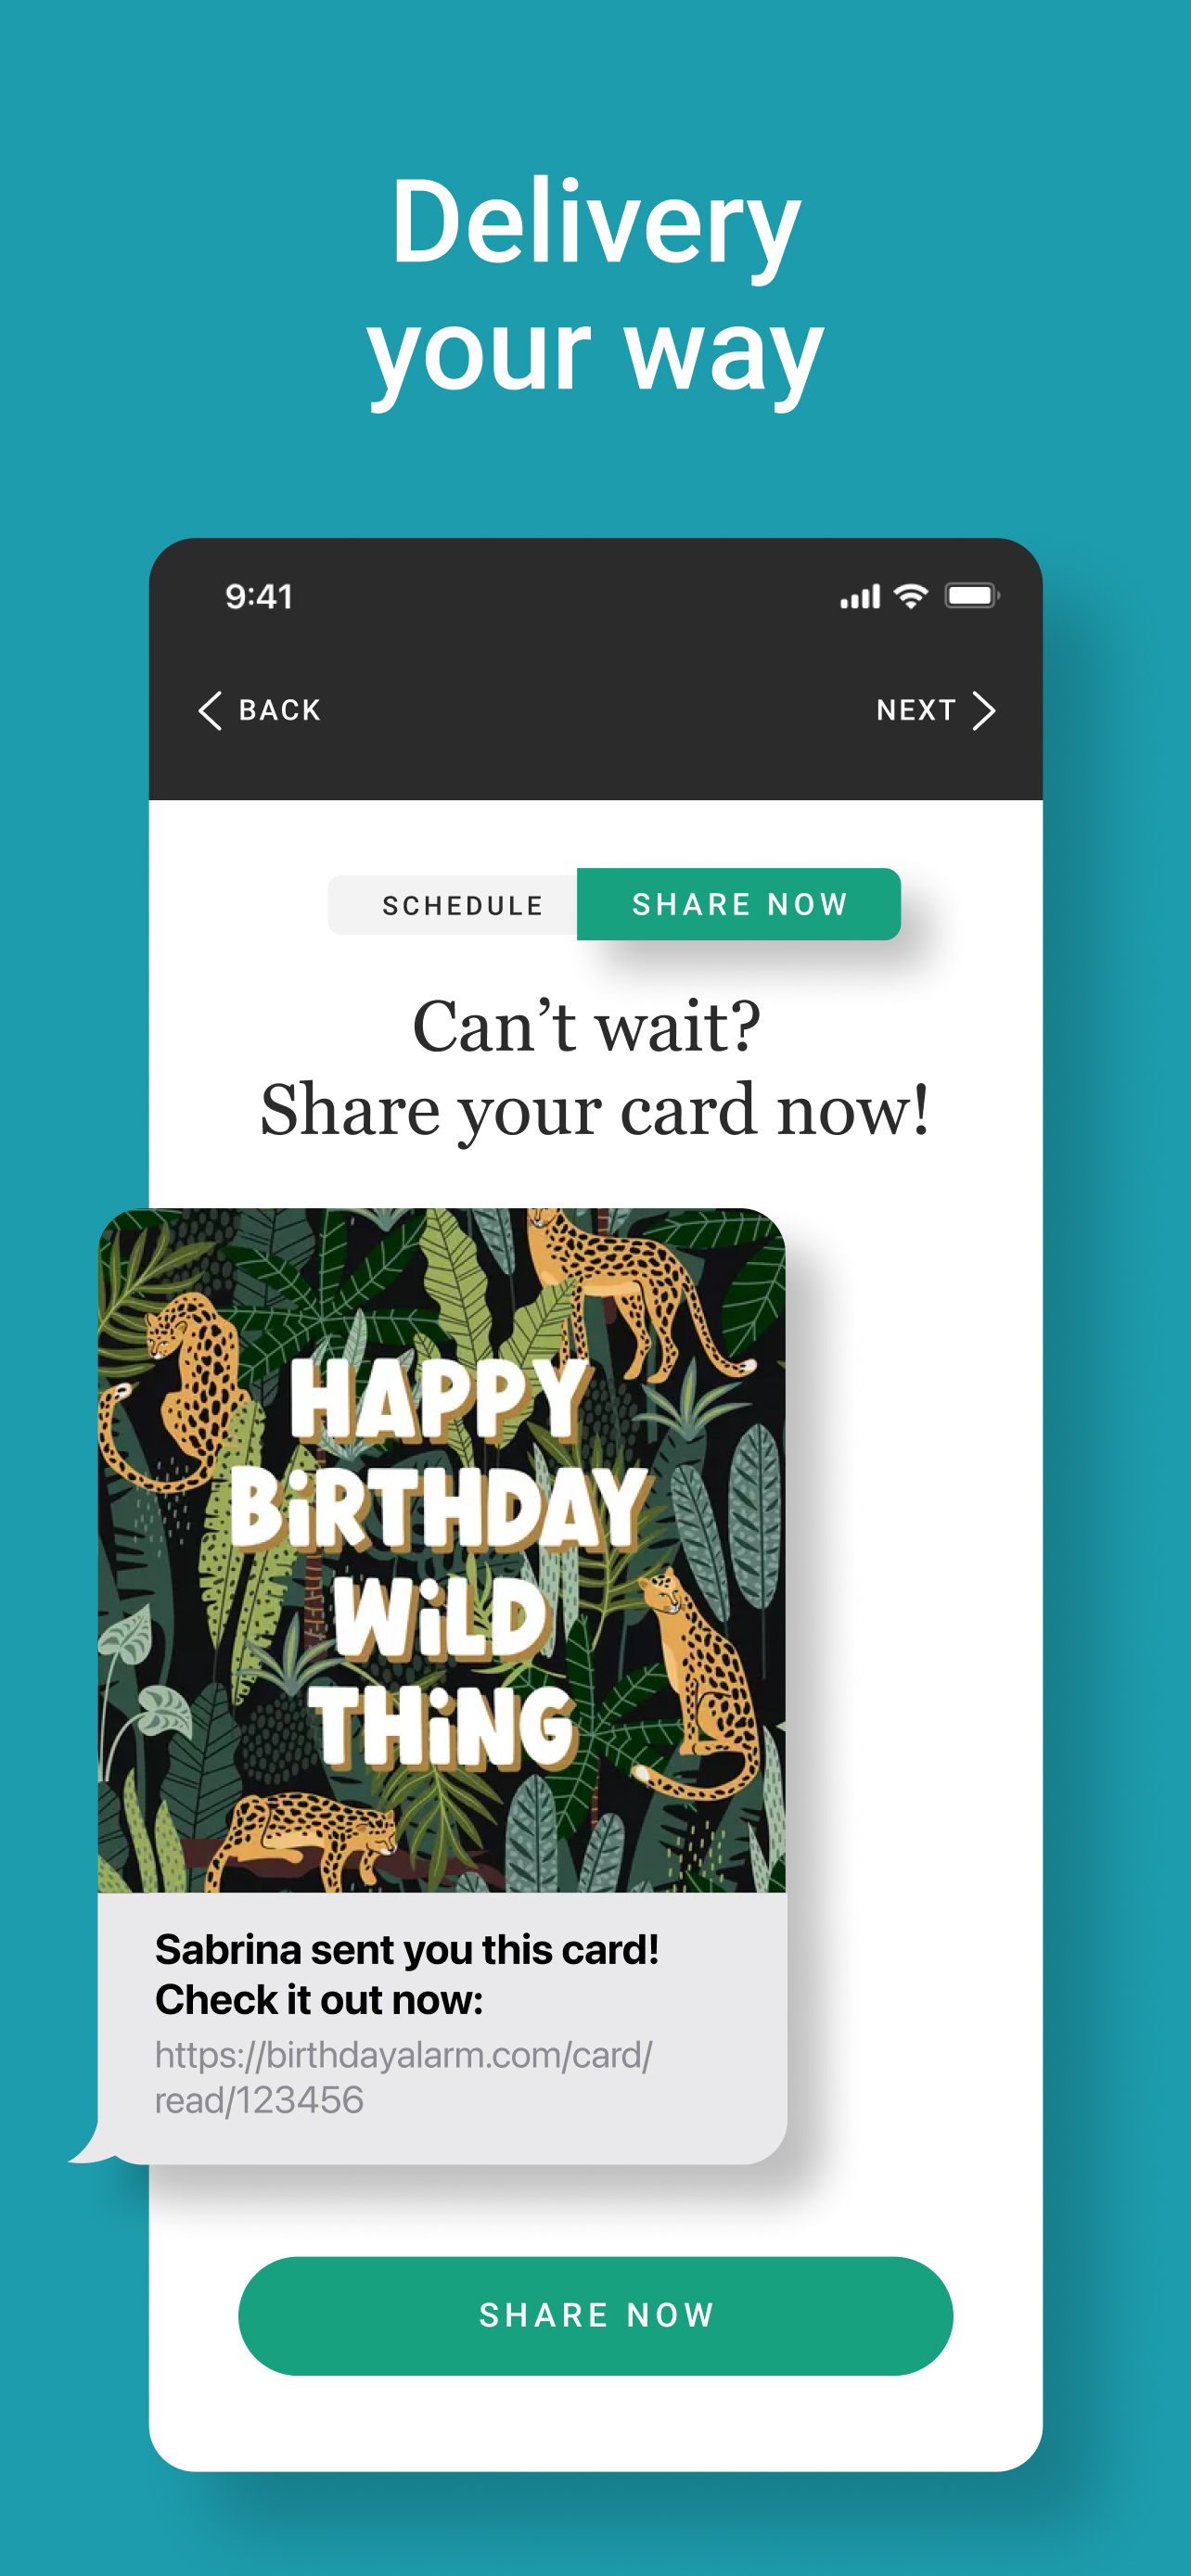Click the message bubble tail corner
This screenshot has width=1191, height=2576.
point(92,2145)
